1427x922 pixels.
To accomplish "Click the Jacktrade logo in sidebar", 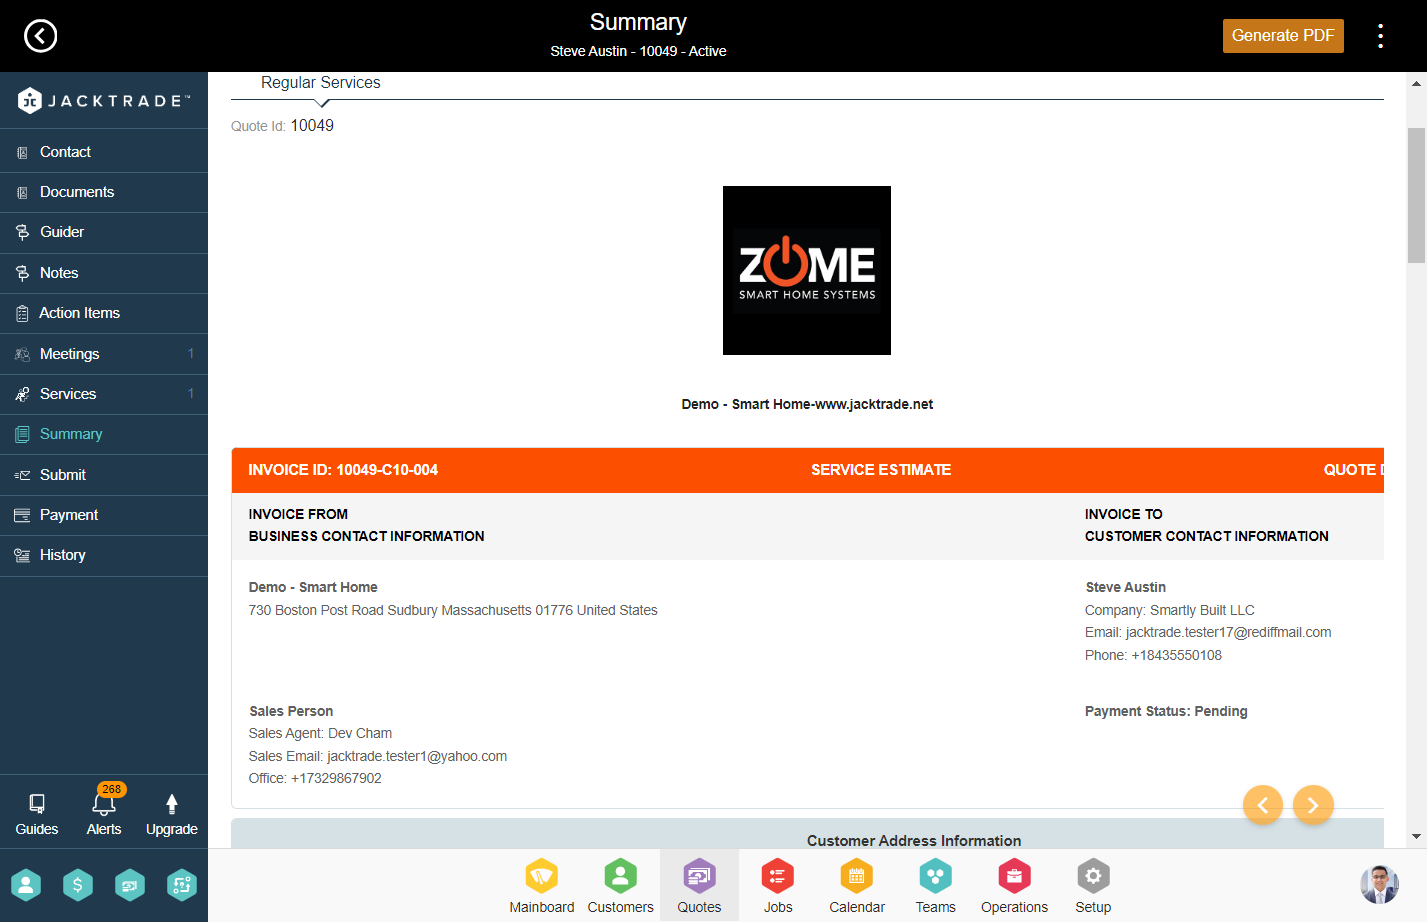I will point(104,100).
